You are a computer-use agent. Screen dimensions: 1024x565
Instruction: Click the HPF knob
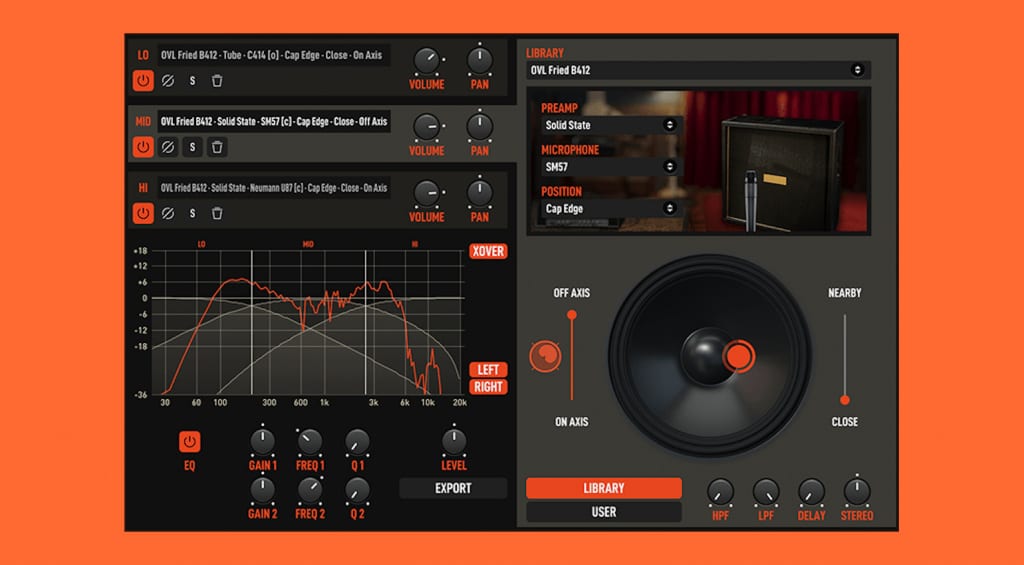(x=720, y=492)
